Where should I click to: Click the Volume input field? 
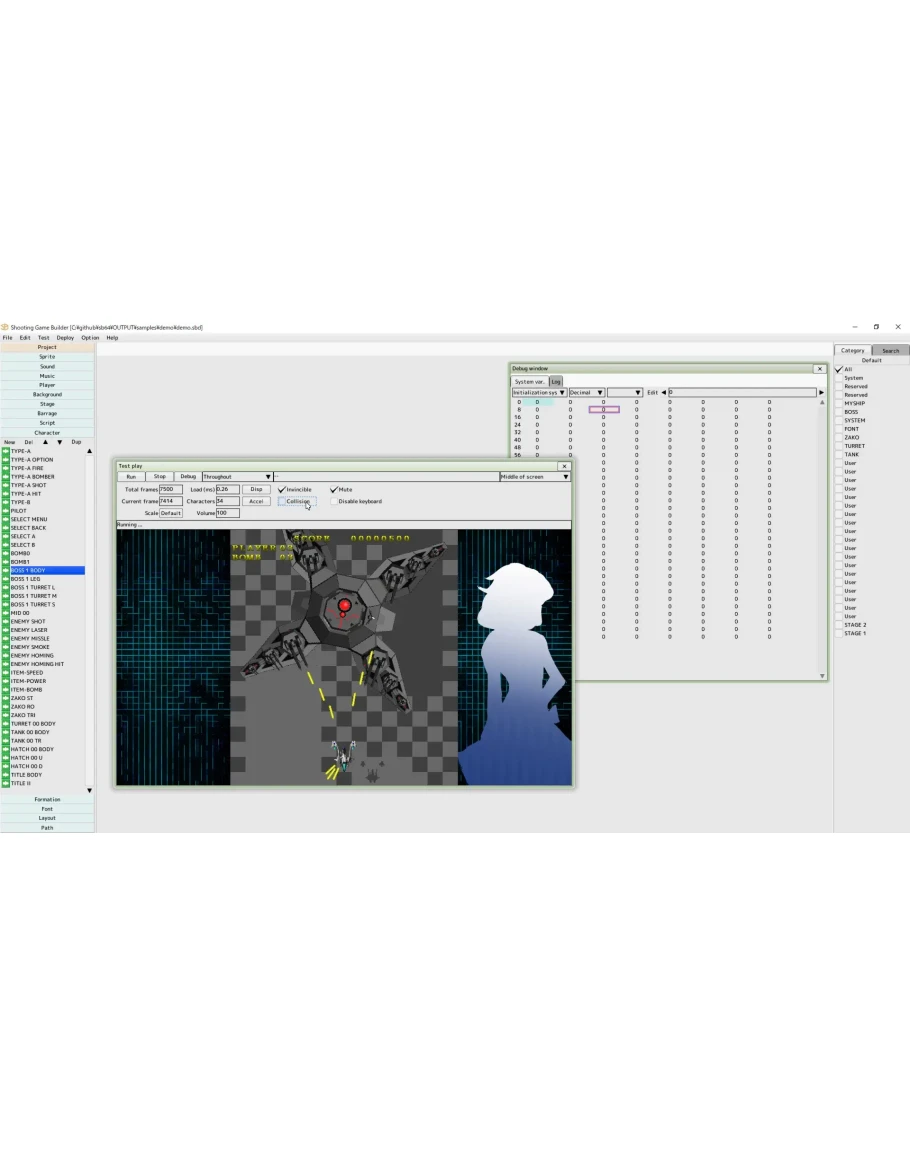227,513
